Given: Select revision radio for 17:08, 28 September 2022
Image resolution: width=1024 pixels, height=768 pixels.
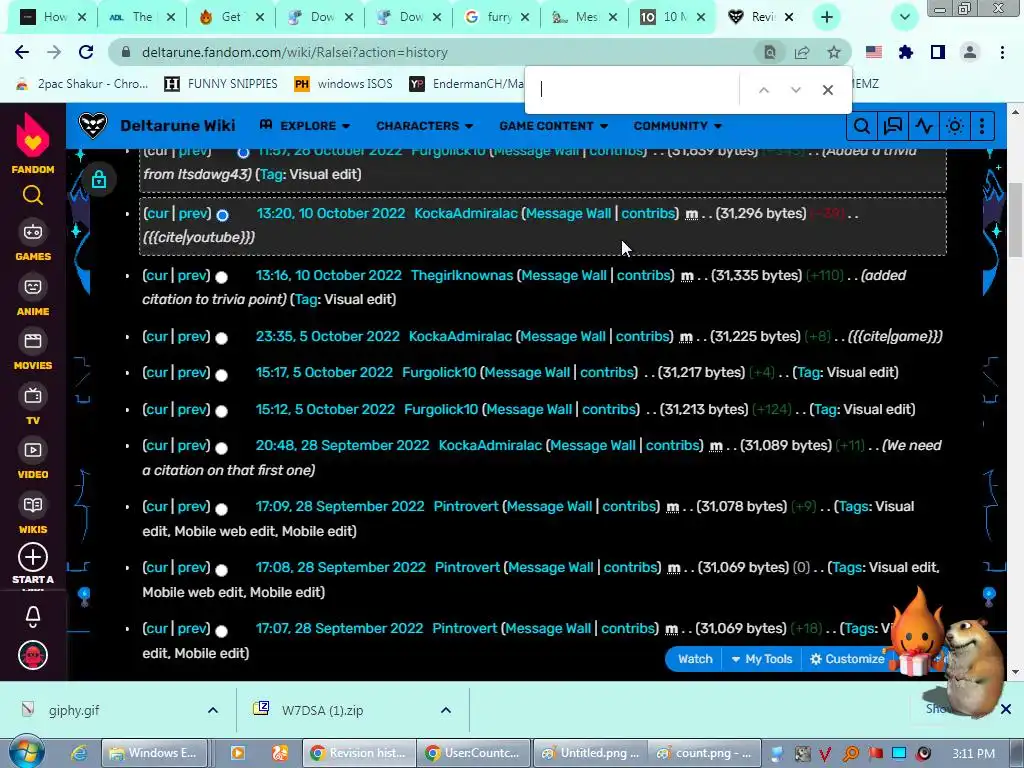Looking at the screenshot, I should pos(222,570).
